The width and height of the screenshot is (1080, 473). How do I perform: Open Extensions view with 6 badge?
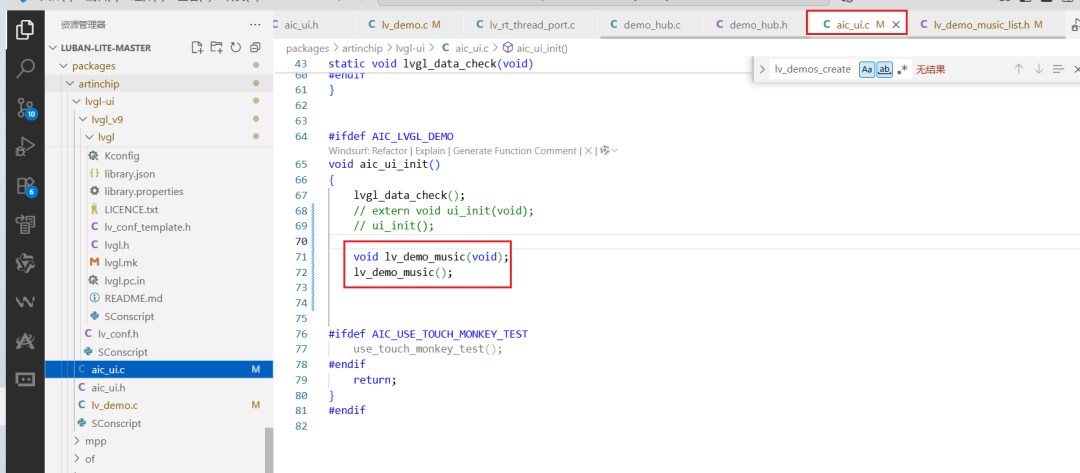coord(25,185)
